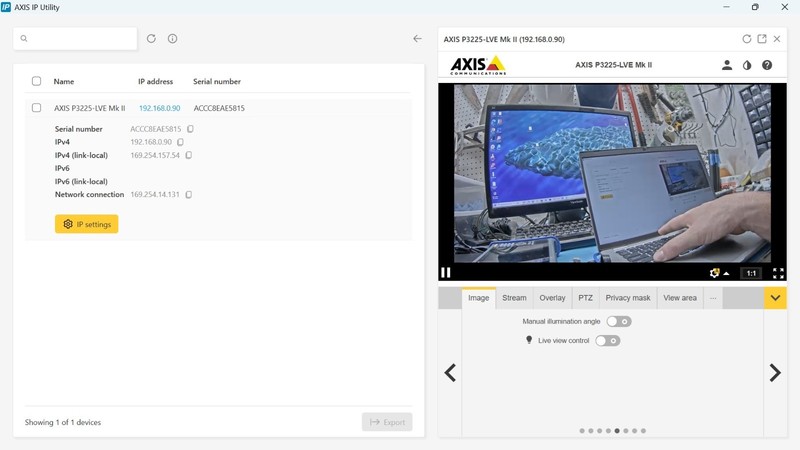Open the Image tab
Image resolution: width=800 pixels, height=450 pixels.
coord(479,298)
